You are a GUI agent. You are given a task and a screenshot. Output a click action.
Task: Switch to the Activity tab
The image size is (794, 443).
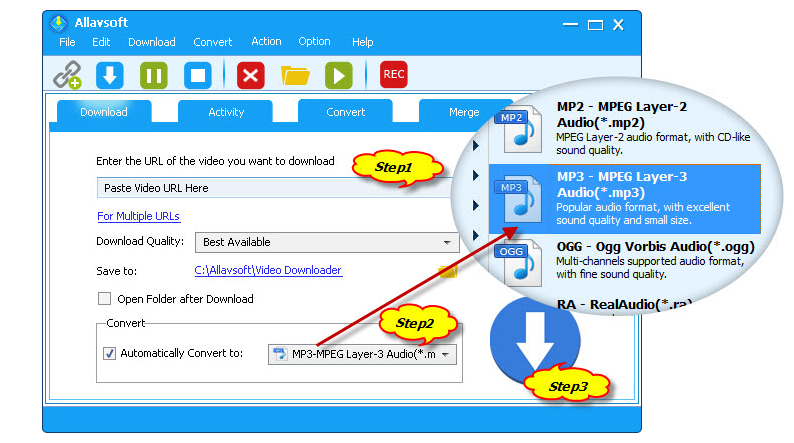click(226, 112)
